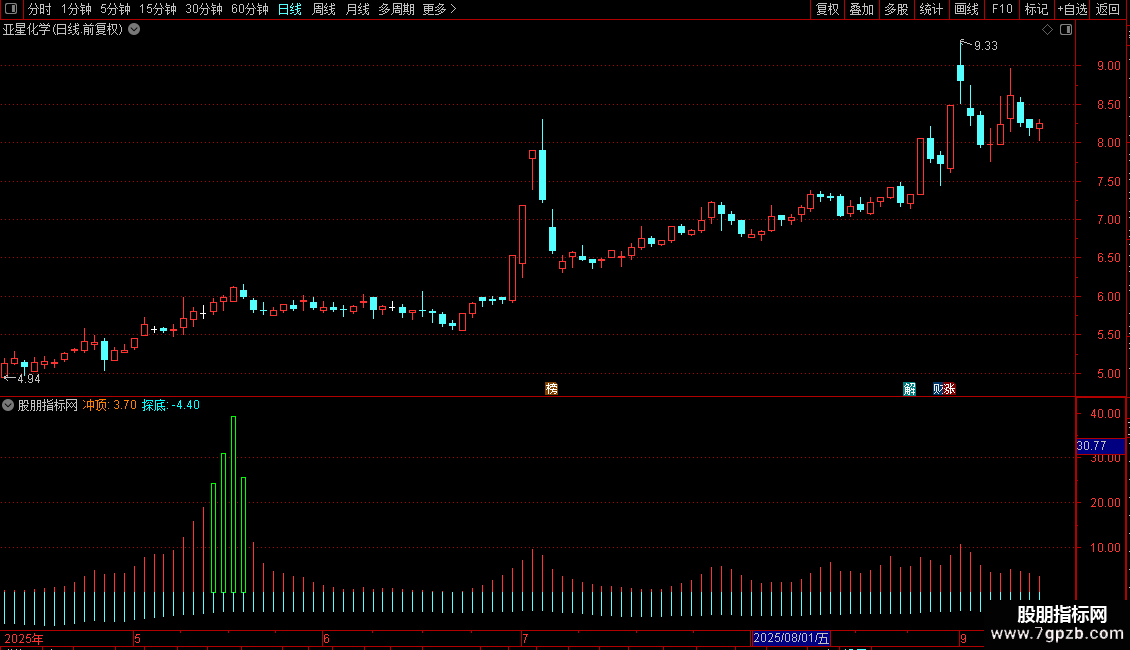
Task: Open the 多周期 multi-period view
Action: tap(396, 9)
